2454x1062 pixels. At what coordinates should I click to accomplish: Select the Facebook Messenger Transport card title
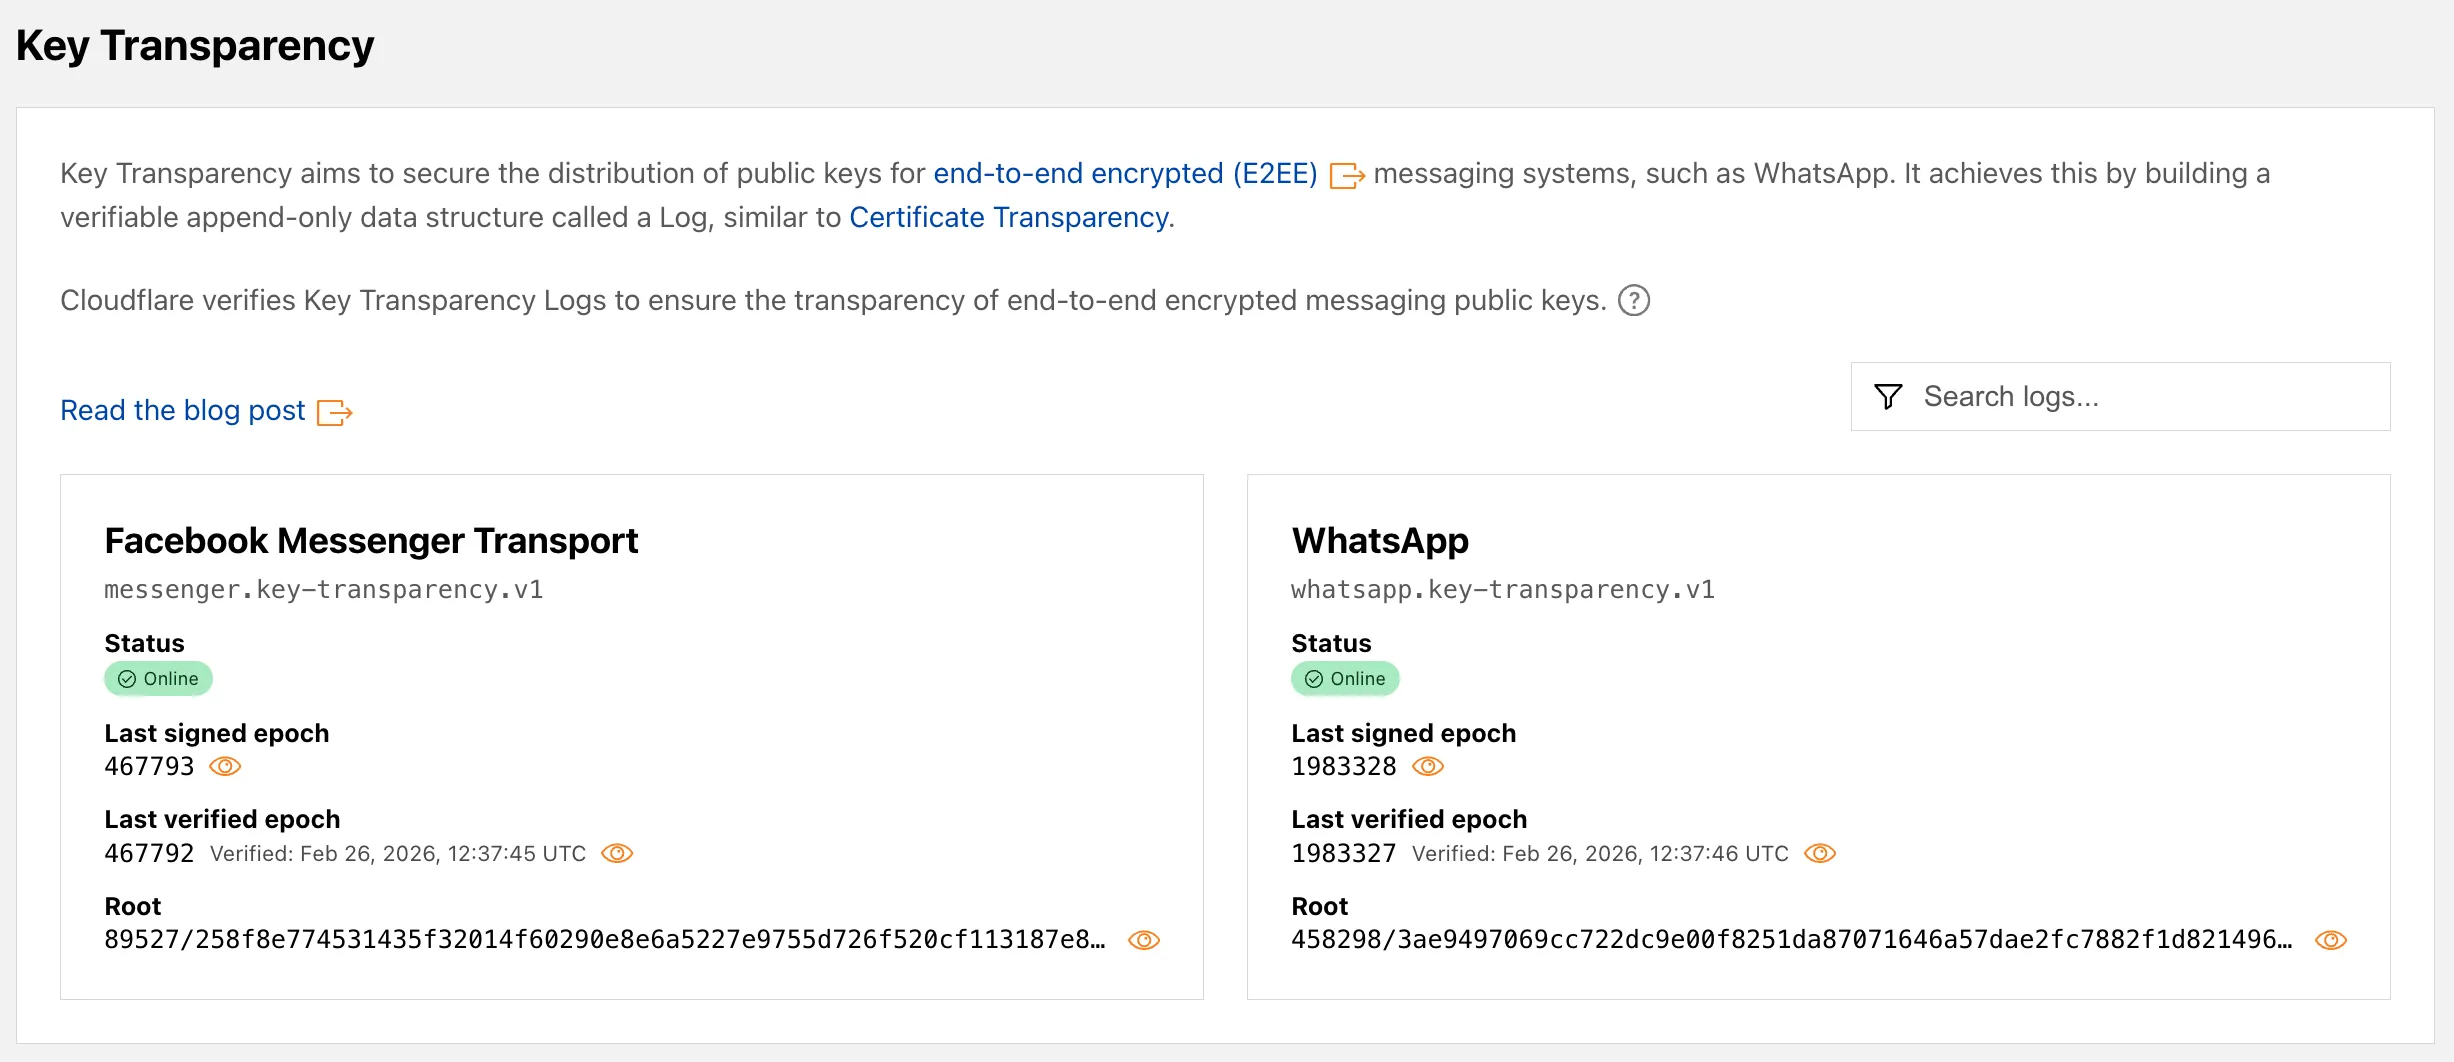point(371,540)
